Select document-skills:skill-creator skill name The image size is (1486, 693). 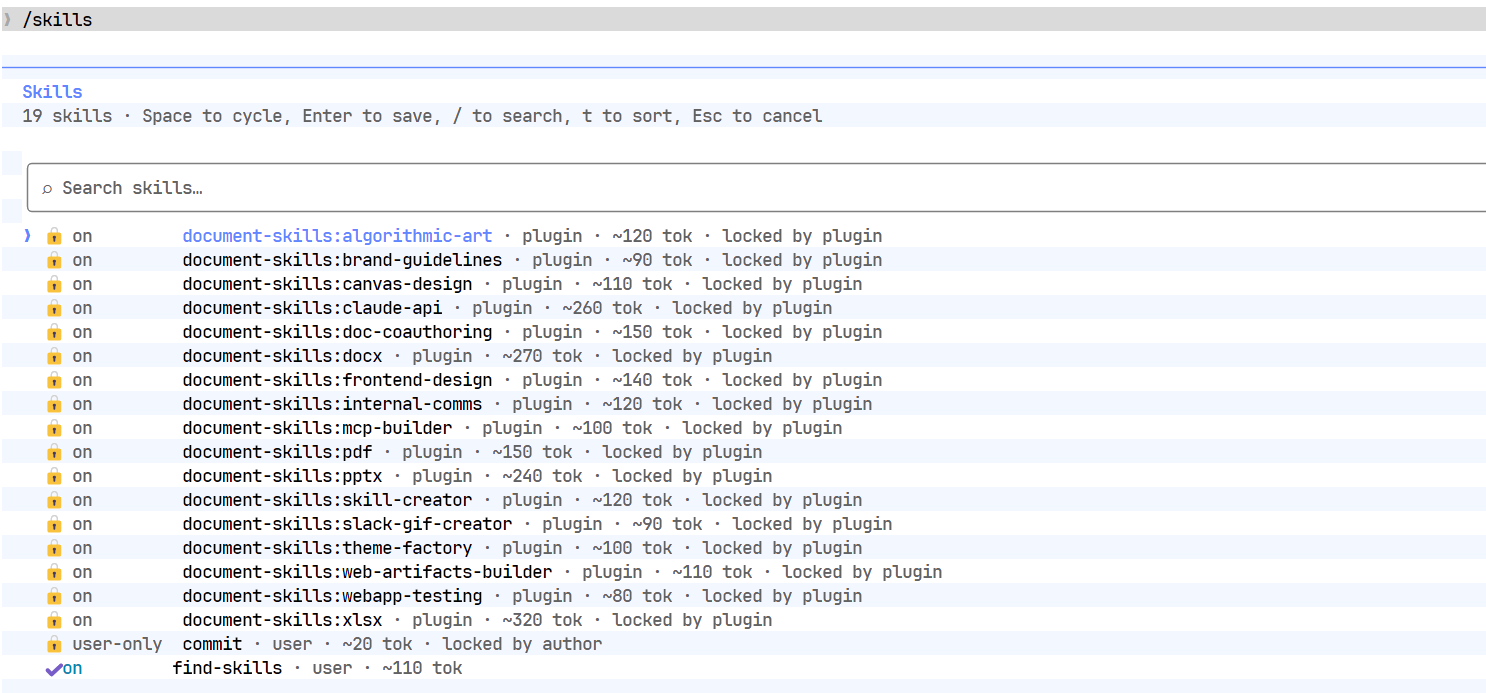tap(327, 500)
